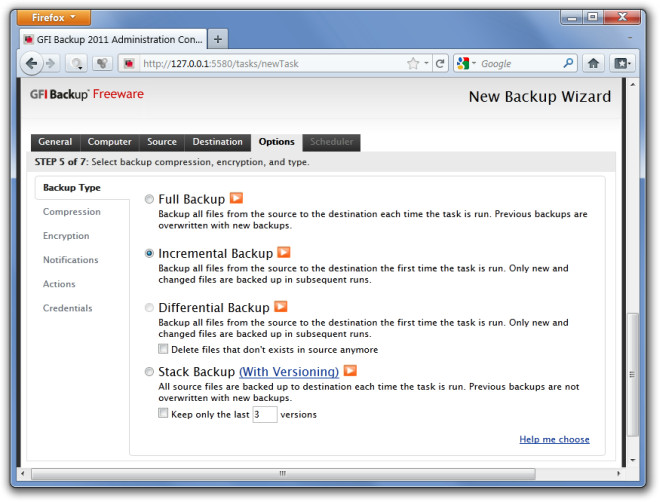This screenshot has height=502, width=660.
Task: Open a new tab with the plus button
Action: tap(218, 40)
